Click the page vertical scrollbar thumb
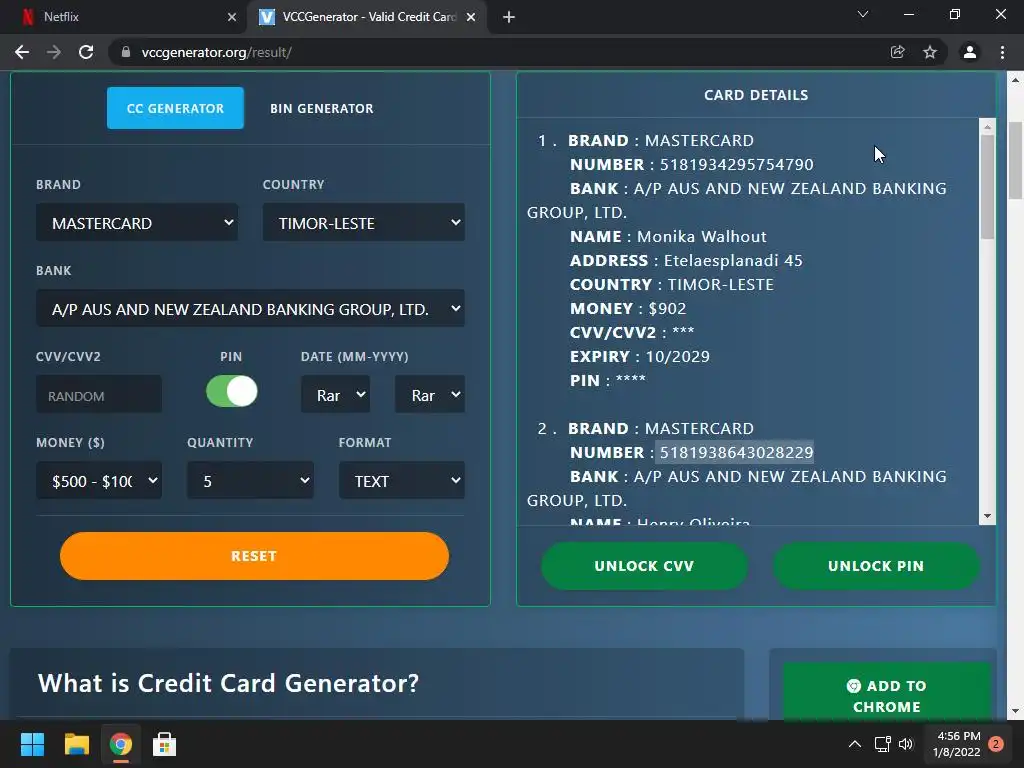 click(x=1016, y=160)
